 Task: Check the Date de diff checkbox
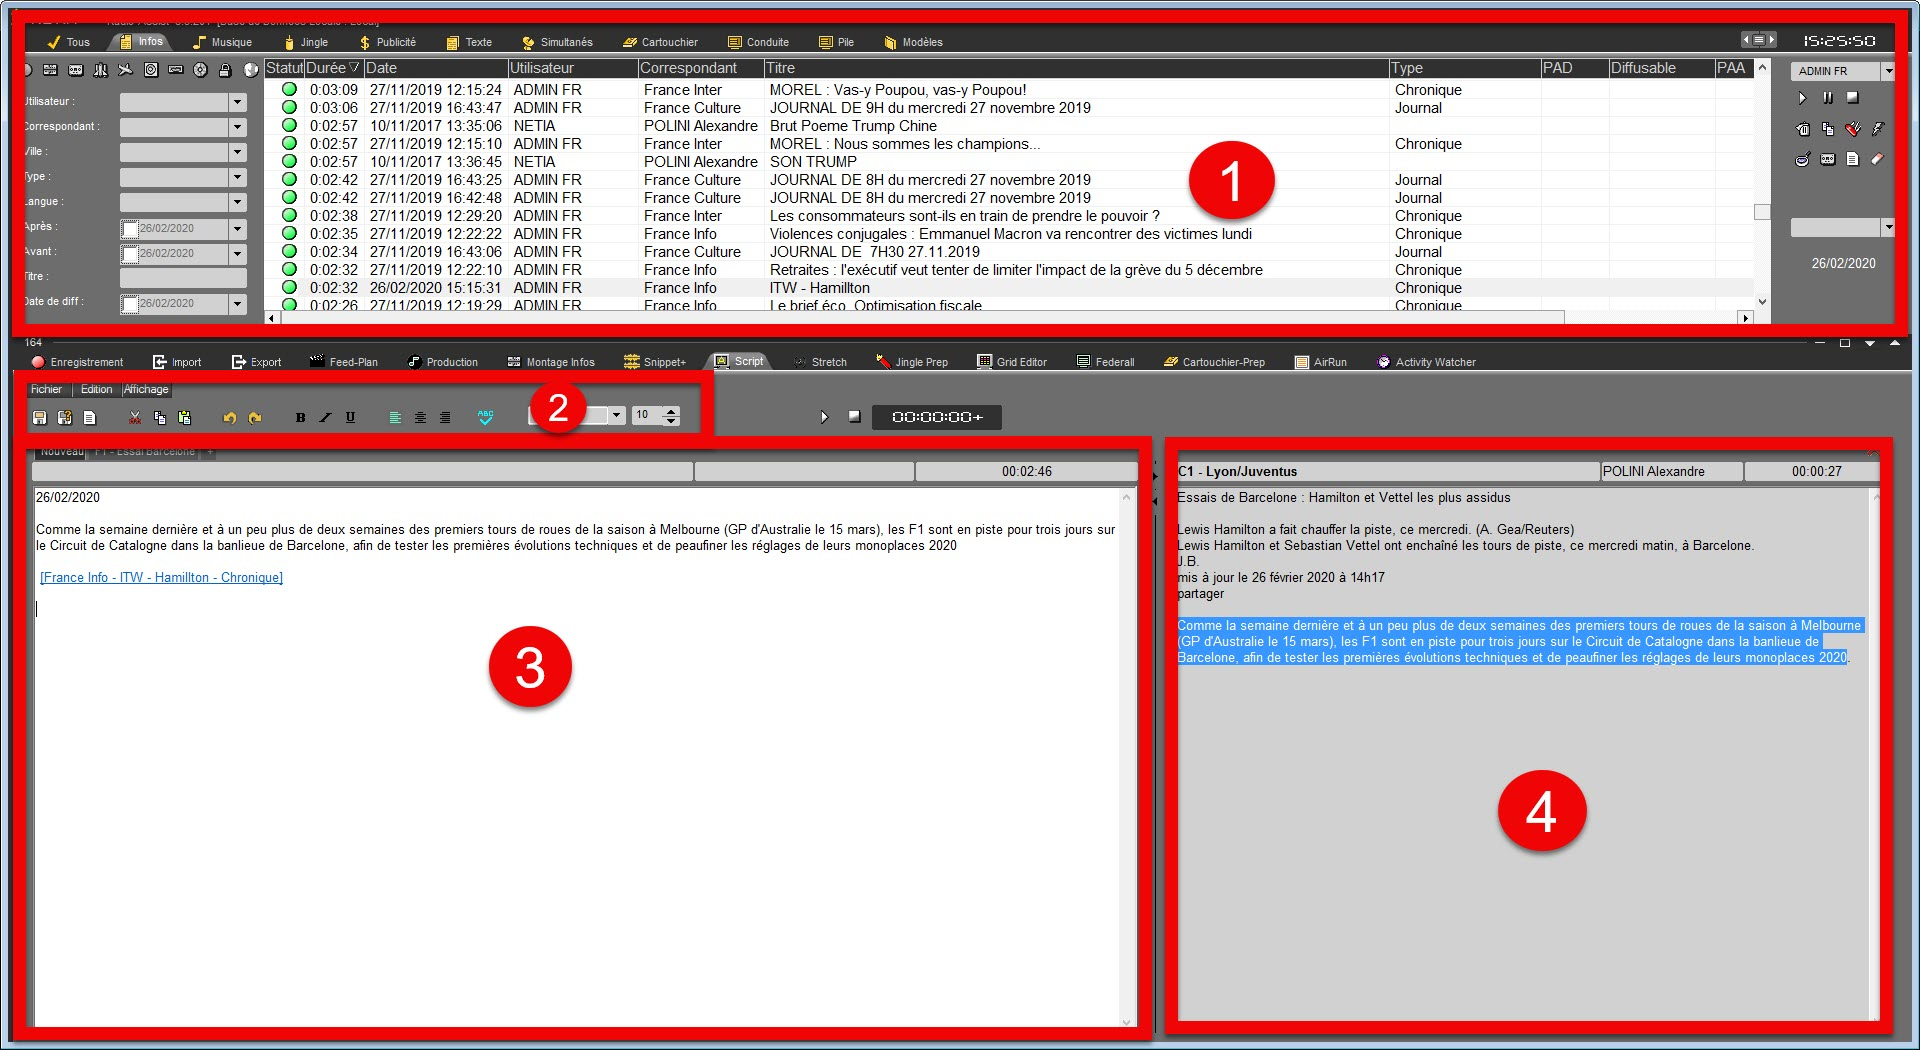point(130,304)
